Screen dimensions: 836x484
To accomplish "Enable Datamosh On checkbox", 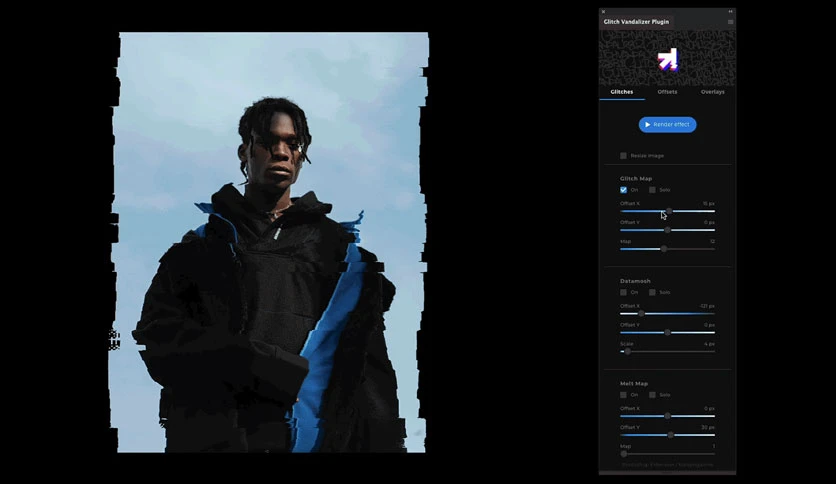I will pos(623,292).
